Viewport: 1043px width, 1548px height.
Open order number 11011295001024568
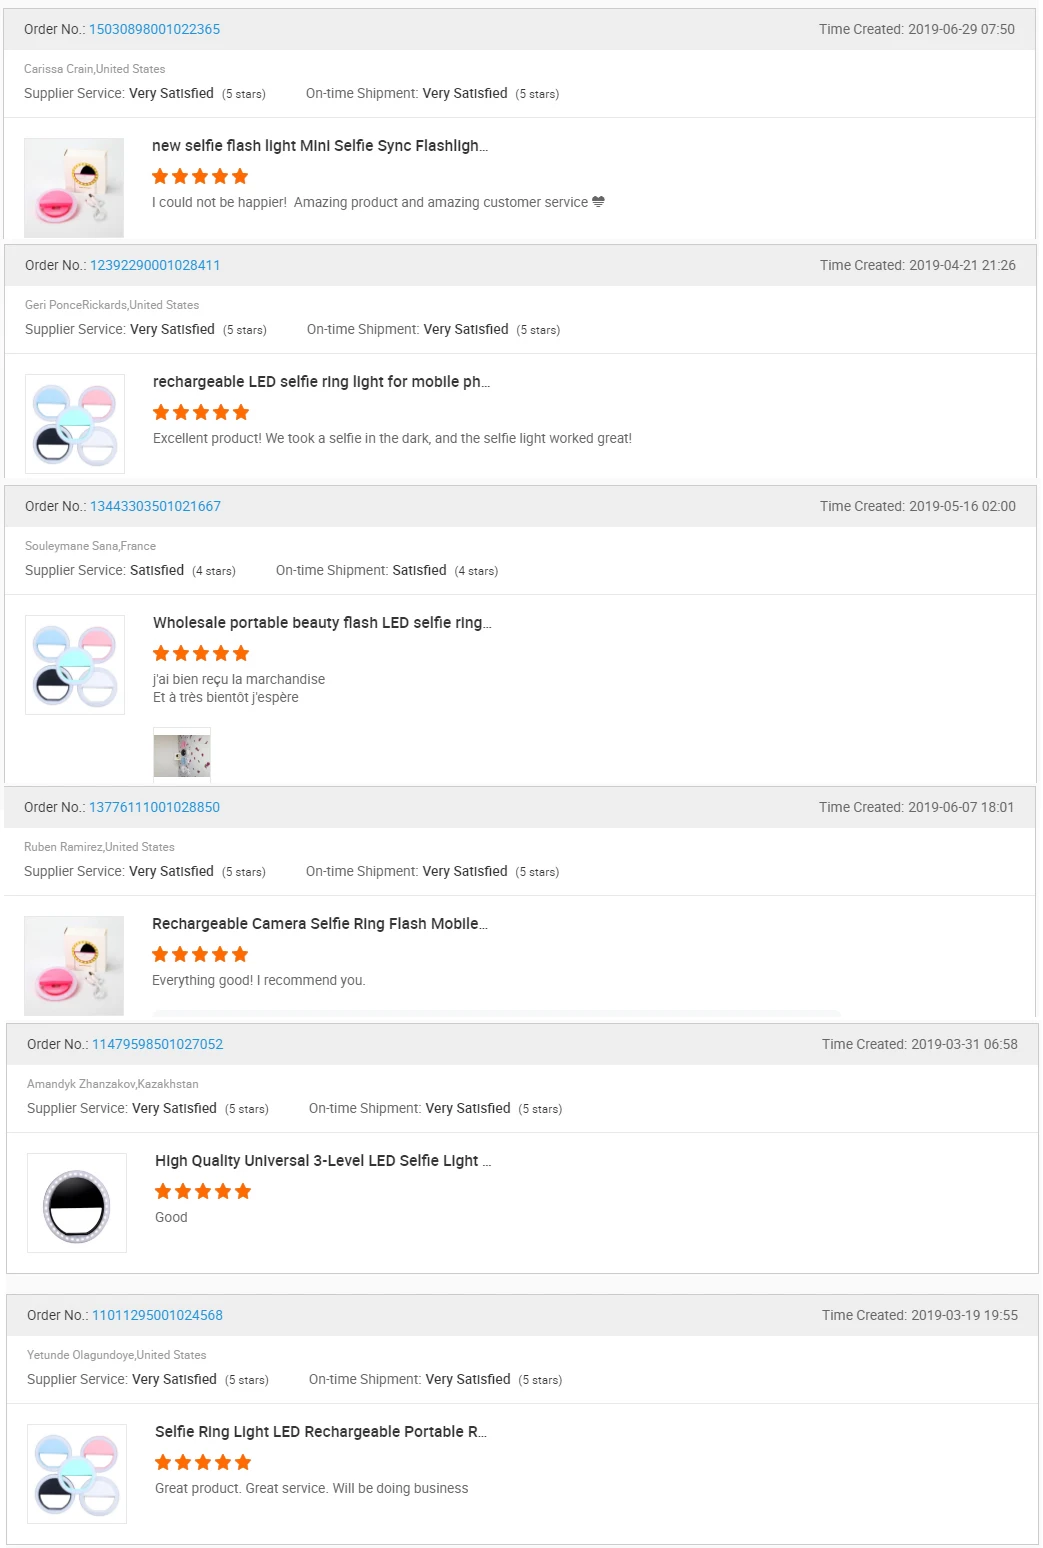pos(157,1315)
